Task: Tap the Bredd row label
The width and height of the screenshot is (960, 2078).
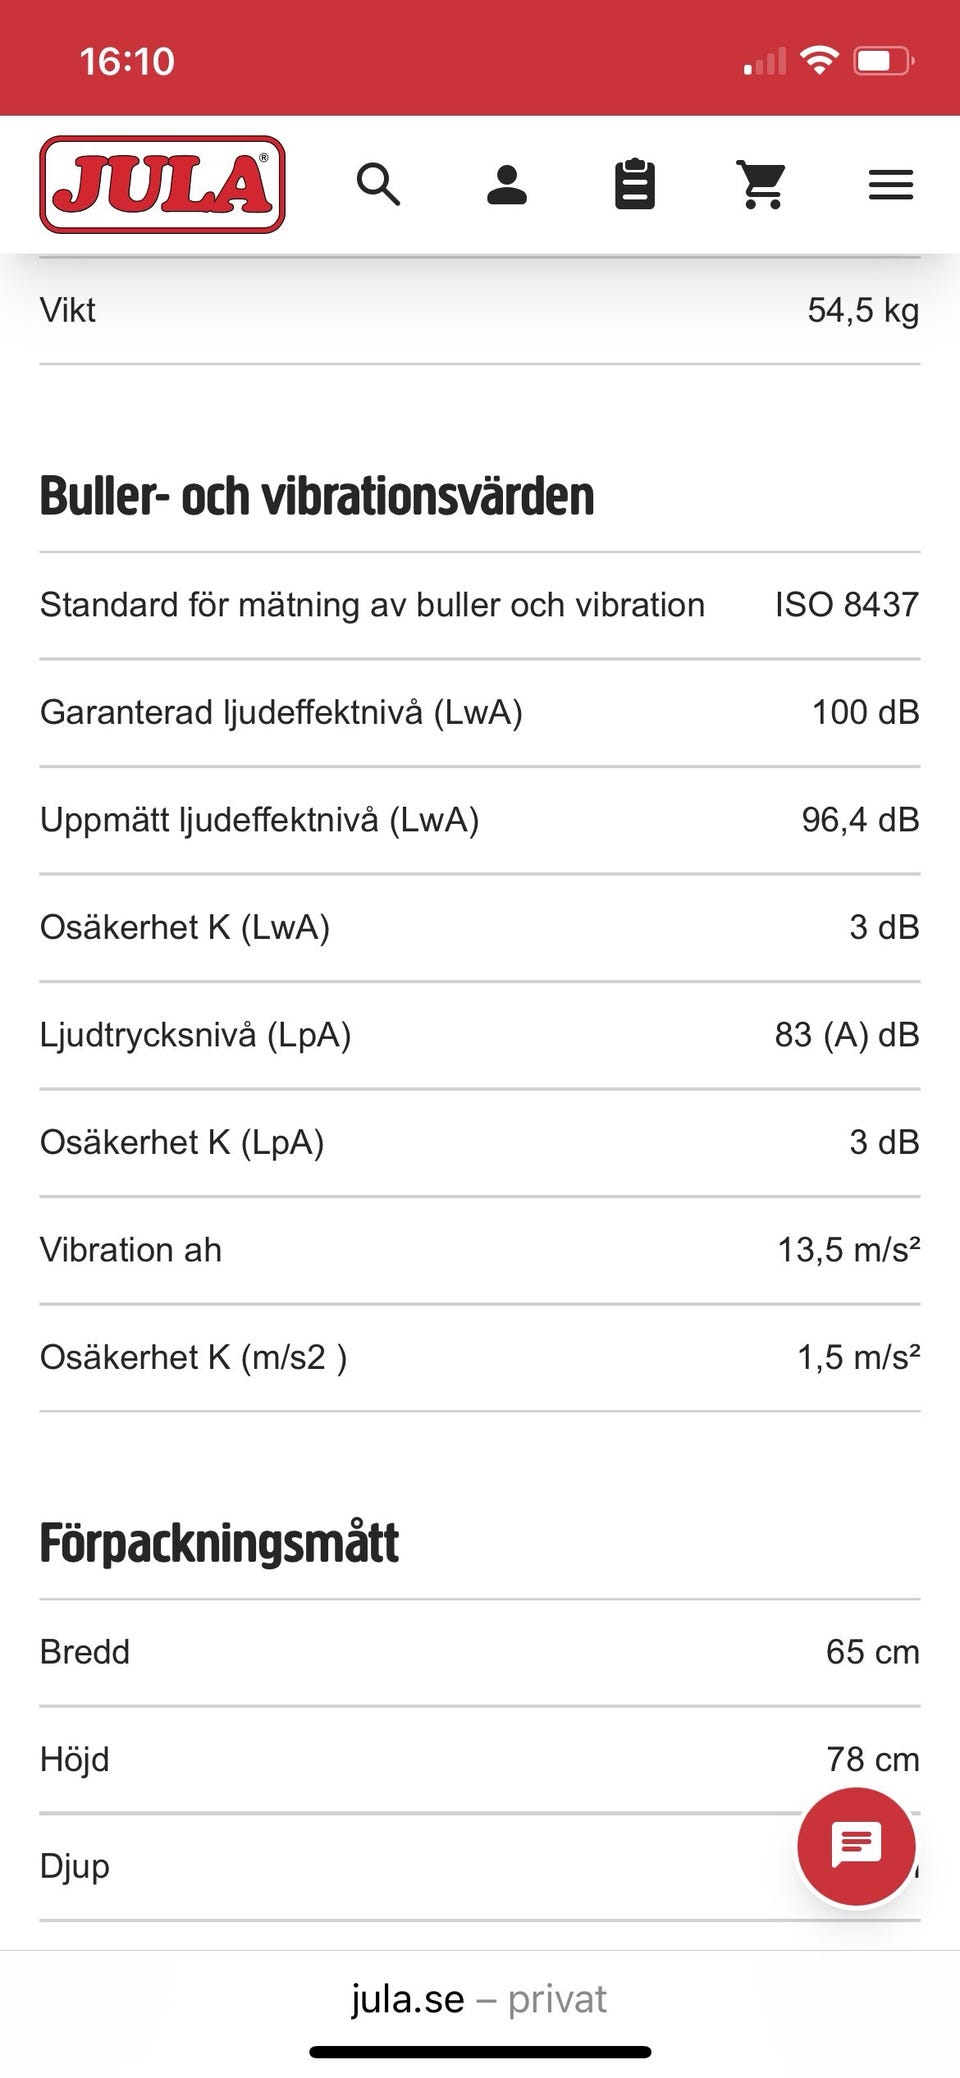Action: (85, 1652)
